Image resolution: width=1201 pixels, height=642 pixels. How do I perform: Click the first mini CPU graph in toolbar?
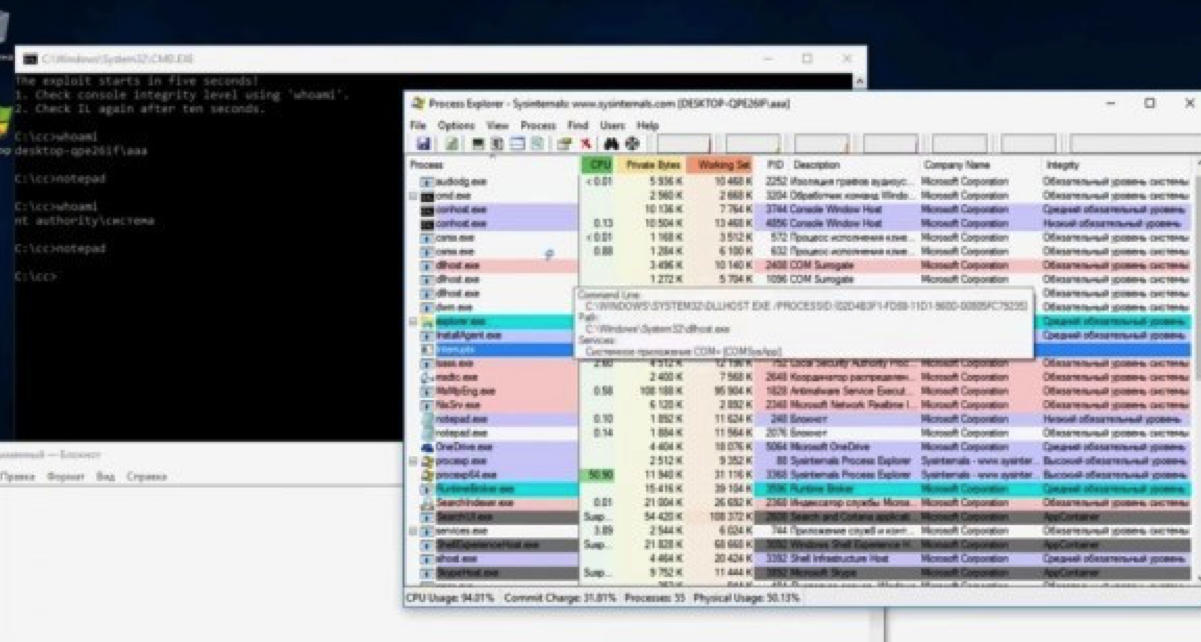(x=684, y=144)
